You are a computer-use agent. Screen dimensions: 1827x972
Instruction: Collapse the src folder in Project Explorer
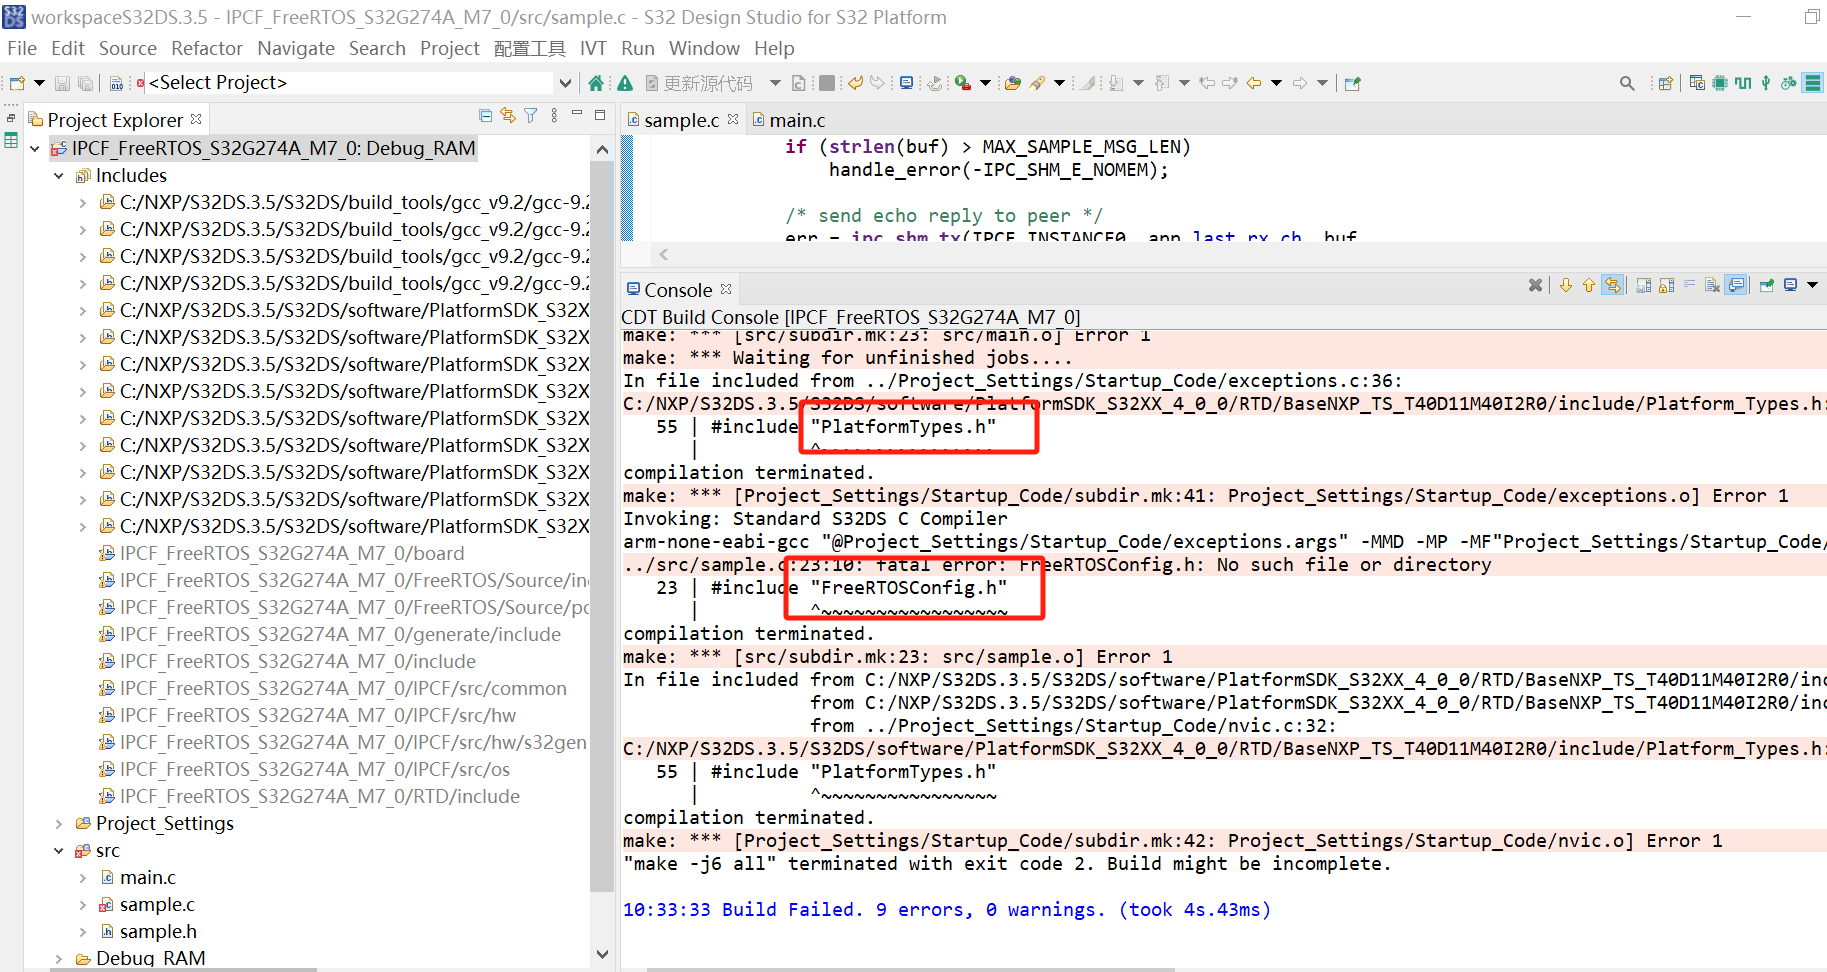(x=59, y=850)
